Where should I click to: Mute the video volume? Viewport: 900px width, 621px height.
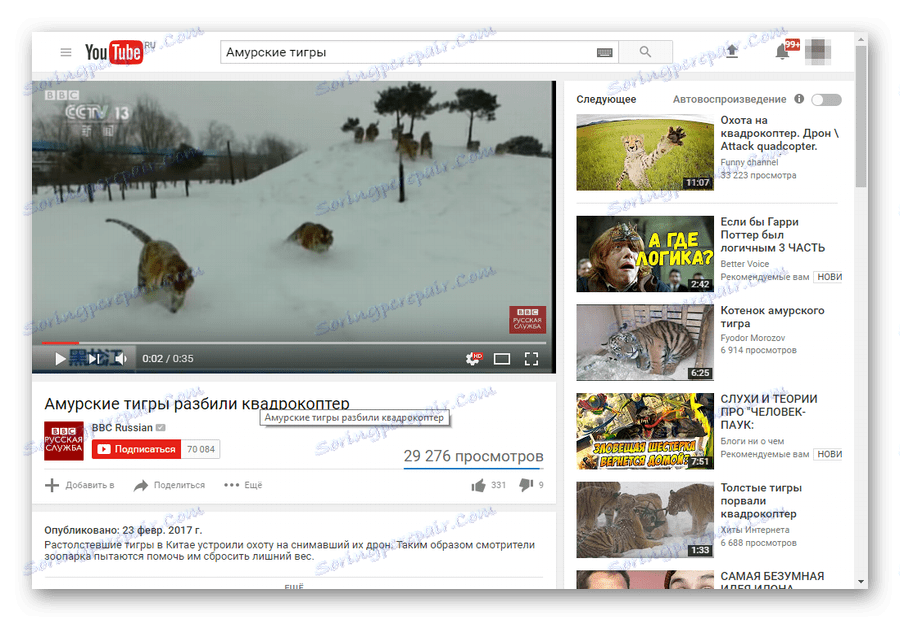coord(121,359)
